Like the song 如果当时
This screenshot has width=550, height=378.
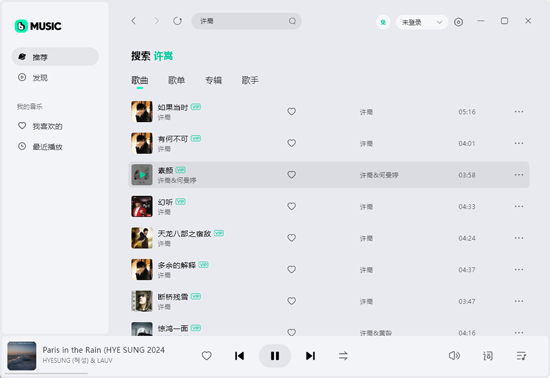tap(291, 112)
